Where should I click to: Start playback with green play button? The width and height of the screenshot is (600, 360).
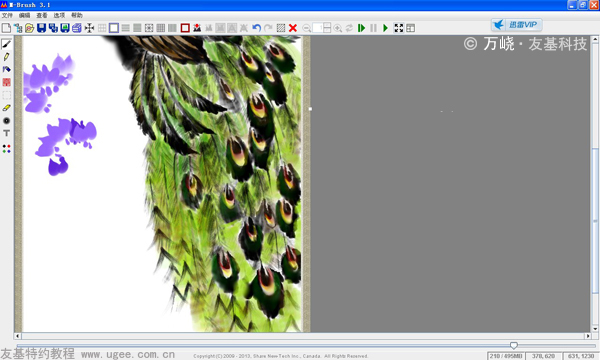(x=385, y=28)
